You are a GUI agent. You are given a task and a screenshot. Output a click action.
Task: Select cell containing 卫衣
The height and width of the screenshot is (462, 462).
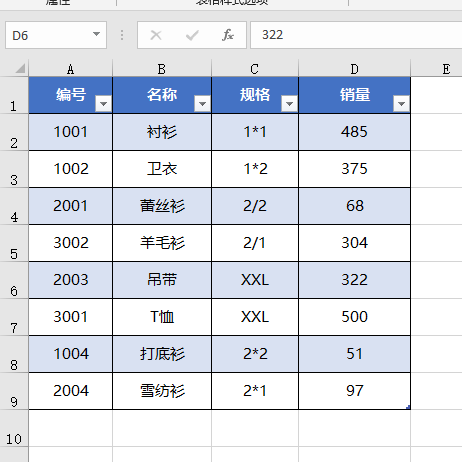click(x=162, y=169)
